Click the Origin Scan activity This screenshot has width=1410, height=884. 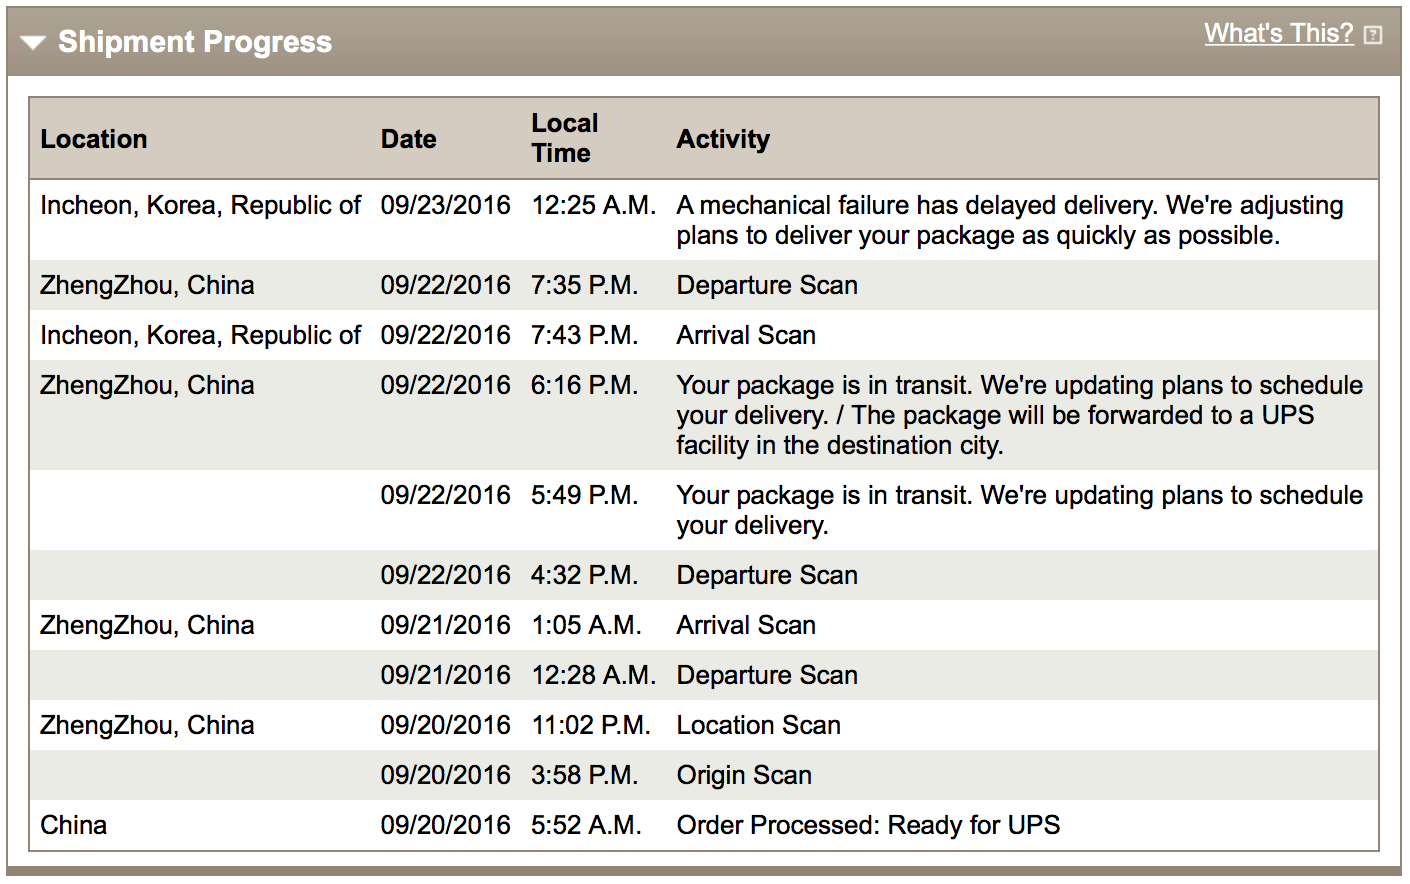pyautogui.click(x=744, y=775)
